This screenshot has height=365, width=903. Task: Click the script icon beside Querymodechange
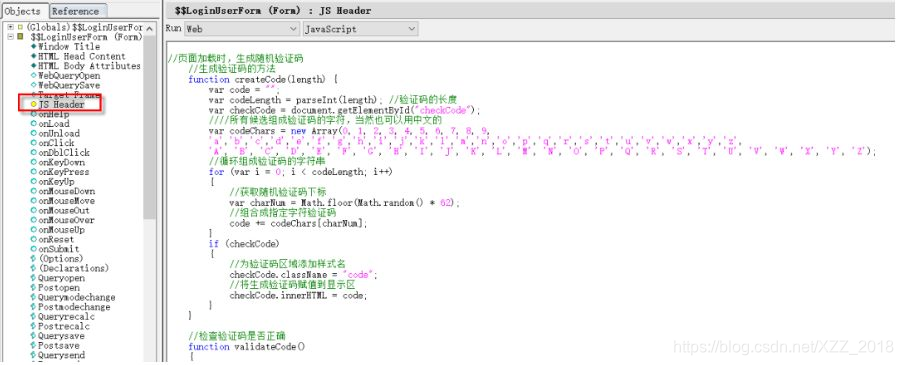click(x=33, y=298)
